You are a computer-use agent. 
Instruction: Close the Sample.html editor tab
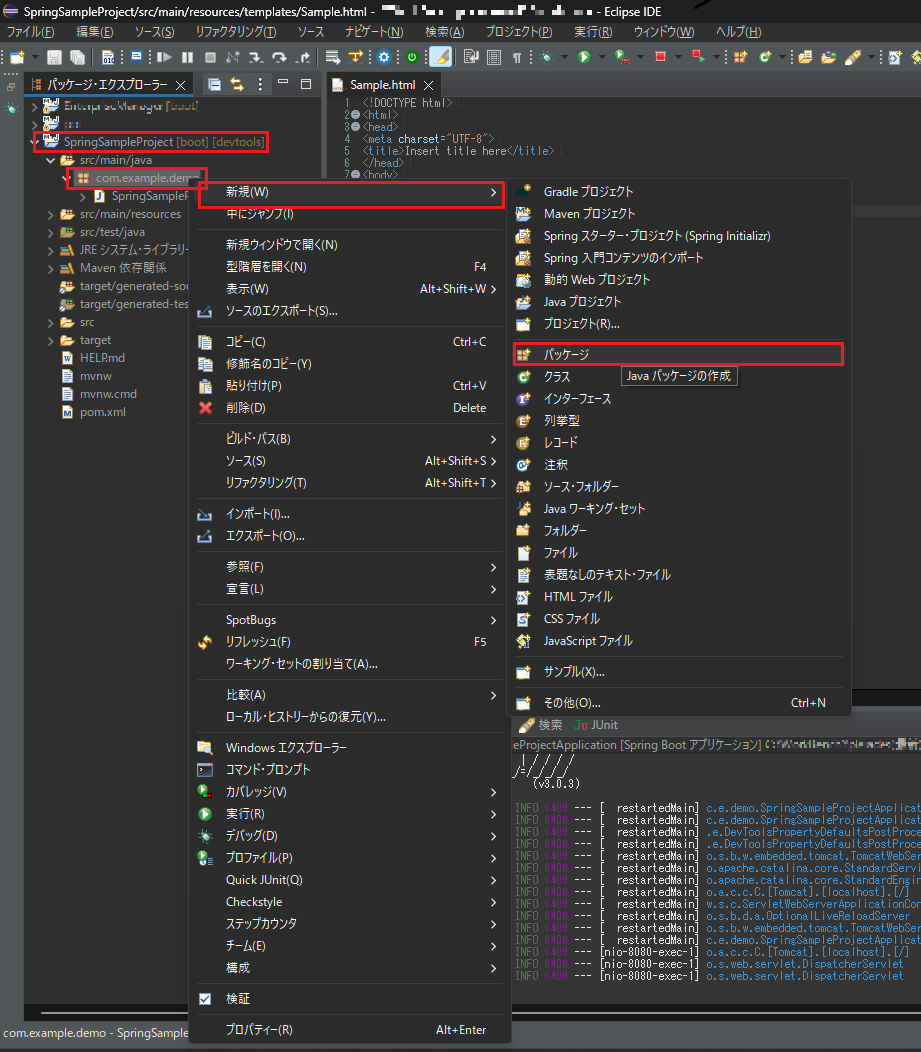[429, 85]
